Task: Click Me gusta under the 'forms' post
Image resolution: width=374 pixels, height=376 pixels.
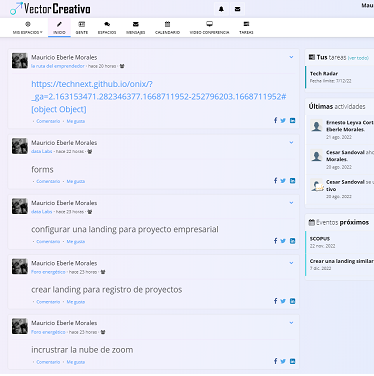Action: (76, 181)
